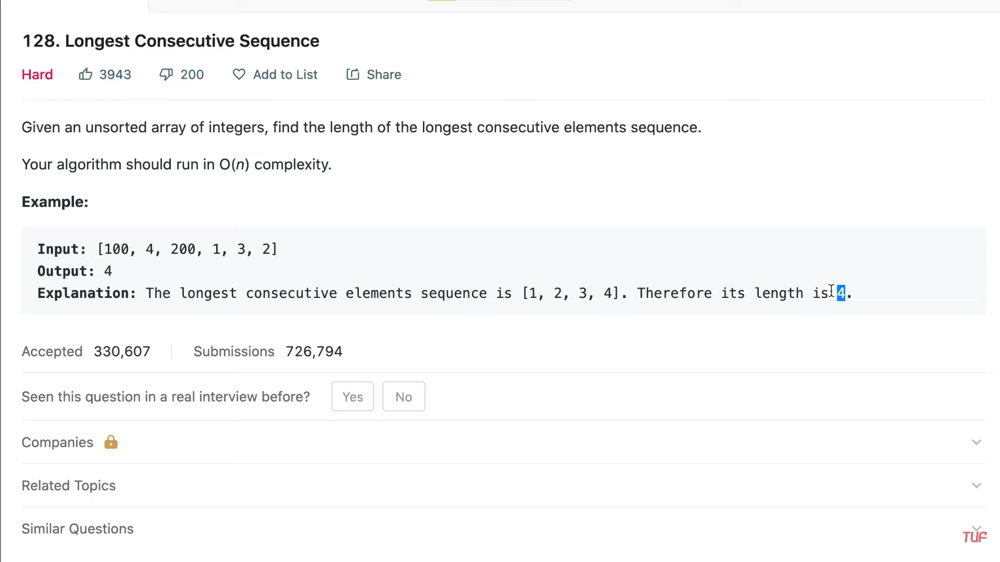Click the highlighted 4 in the Explanation
Viewport: 1000px width, 562px height.
tap(841, 293)
